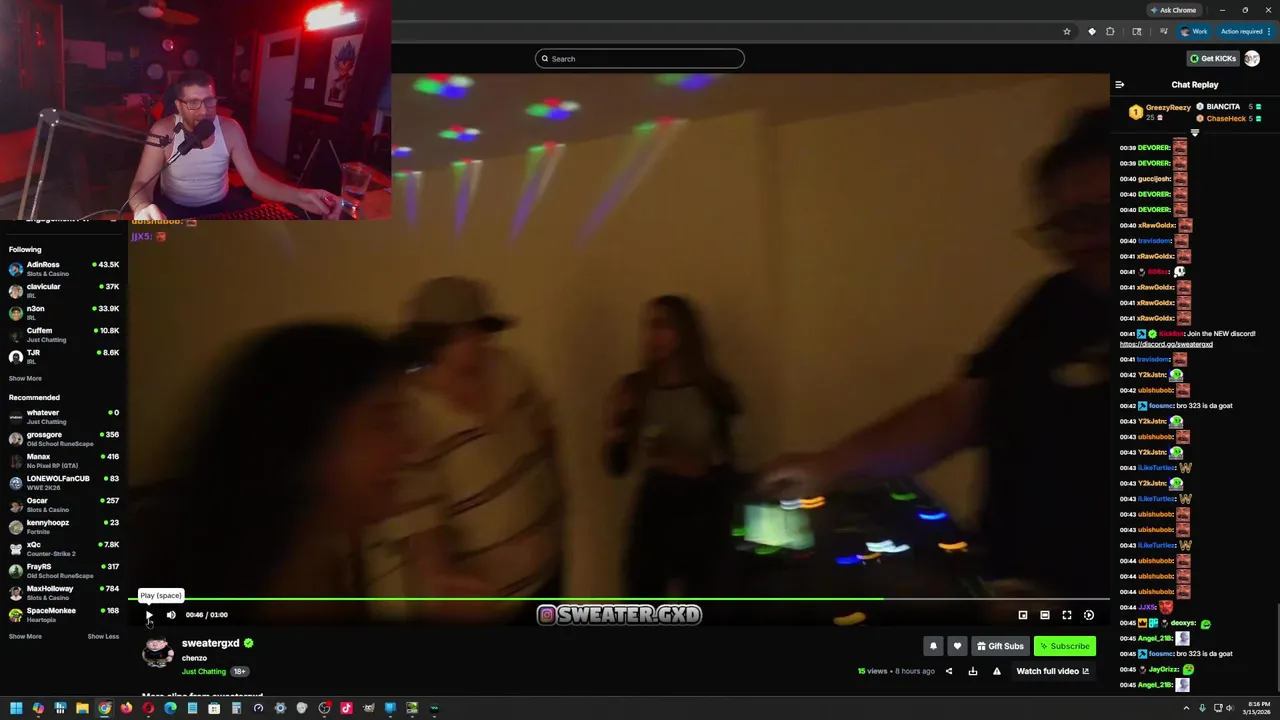This screenshot has height=720, width=1280.
Task: Open the Just Chatting category tag
Action: (204, 671)
